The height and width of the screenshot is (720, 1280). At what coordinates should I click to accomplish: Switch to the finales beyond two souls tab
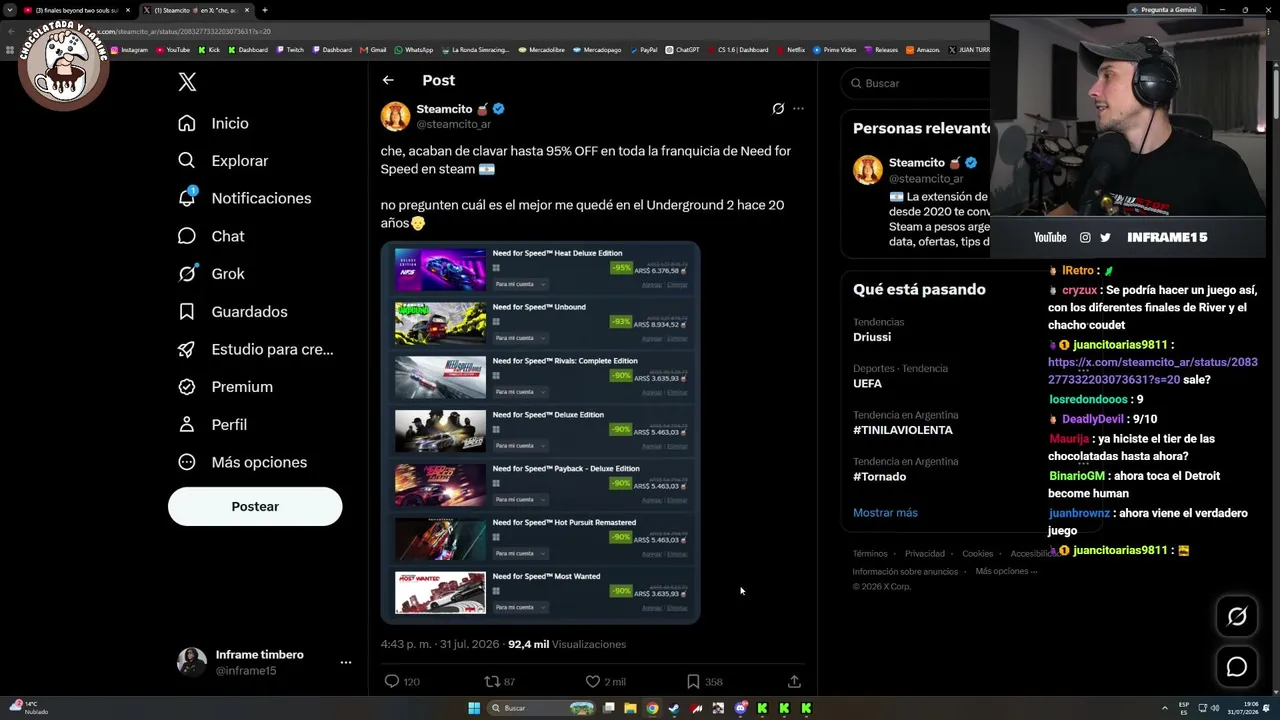(77, 10)
